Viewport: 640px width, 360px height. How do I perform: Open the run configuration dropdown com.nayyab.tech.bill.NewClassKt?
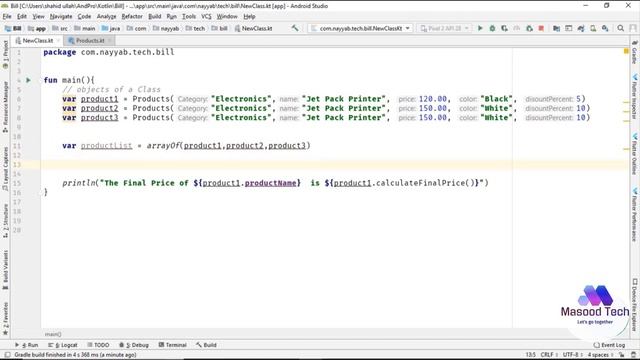360,28
